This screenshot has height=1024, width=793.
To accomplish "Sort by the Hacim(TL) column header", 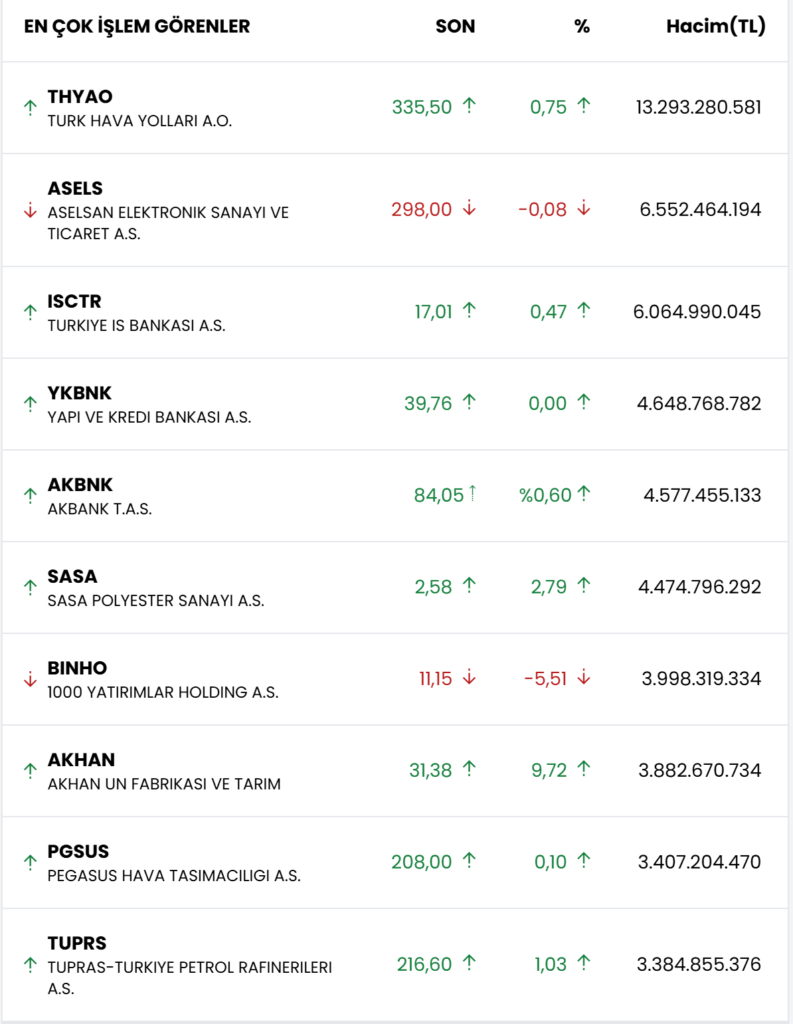I will pyautogui.click(x=715, y=27).
